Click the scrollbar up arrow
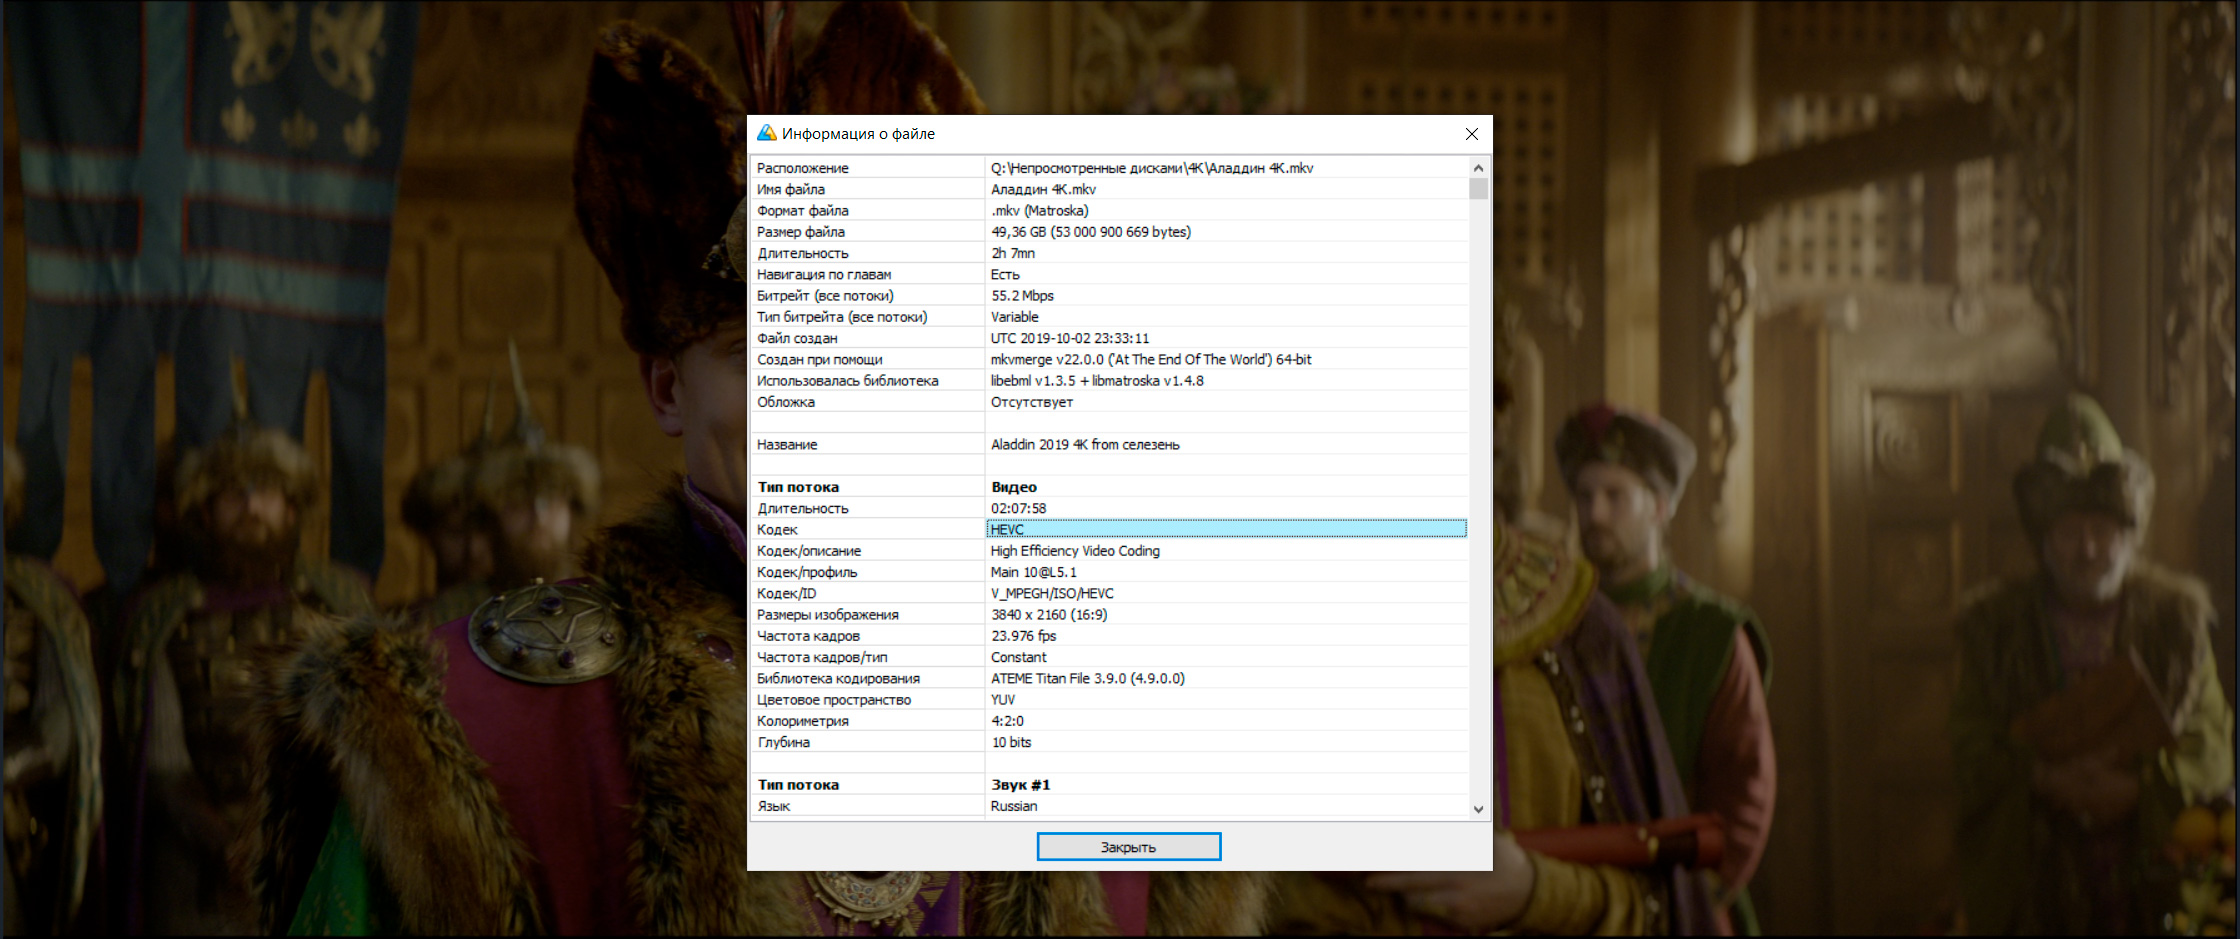The image size is (2240, 939). (x=1478, y=168)
